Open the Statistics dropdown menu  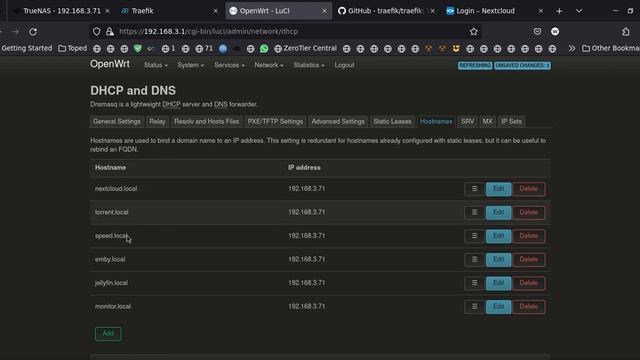click(x=309, y=65)
